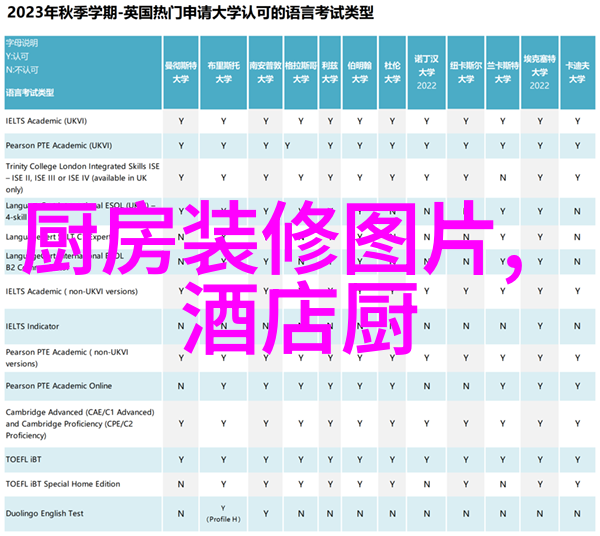Select the 兰卡斯特大学 column header
600x536 pixels.
(x=502, y=72)
